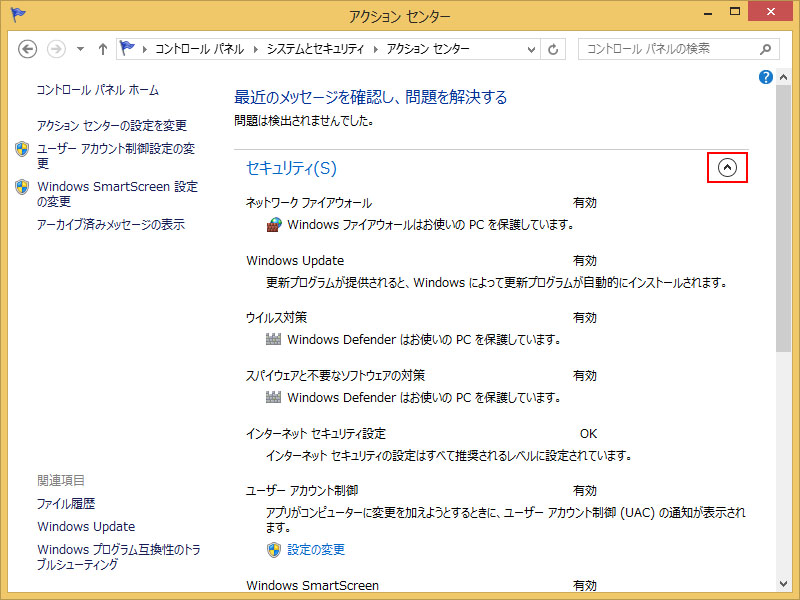Viewport: 800px width, 600px height.
Task: Open アーカイブ済みメッセージの表示 link
Action: point(111,224)
